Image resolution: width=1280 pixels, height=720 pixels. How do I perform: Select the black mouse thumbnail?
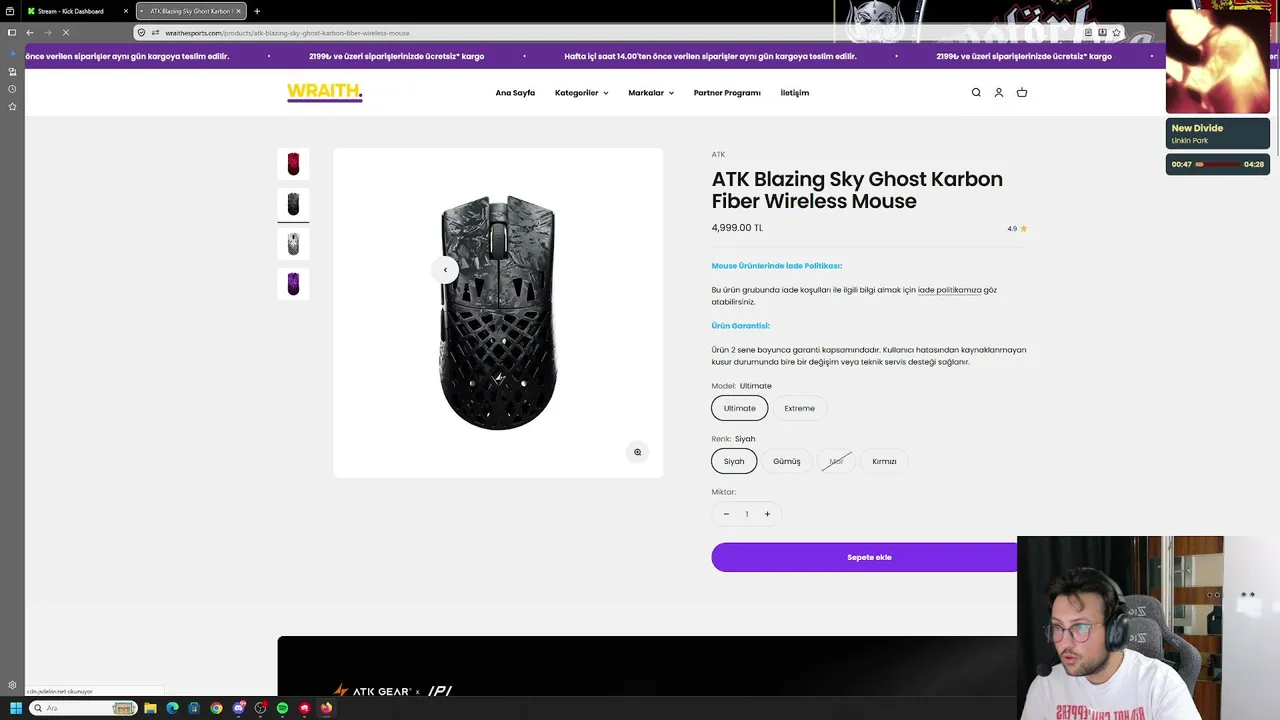point(293,204)
